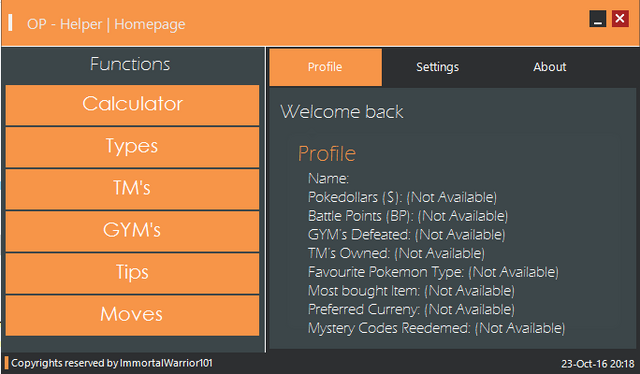Click the 'Functions' sidebar heading
This screenshot has width=640, height=374.
(x=130, y=64)
